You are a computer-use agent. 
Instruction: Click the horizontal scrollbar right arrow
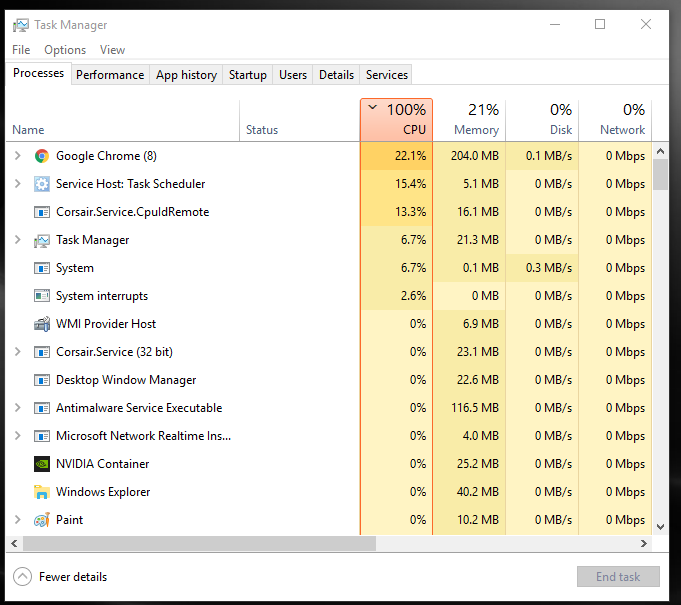coord(644,543)
